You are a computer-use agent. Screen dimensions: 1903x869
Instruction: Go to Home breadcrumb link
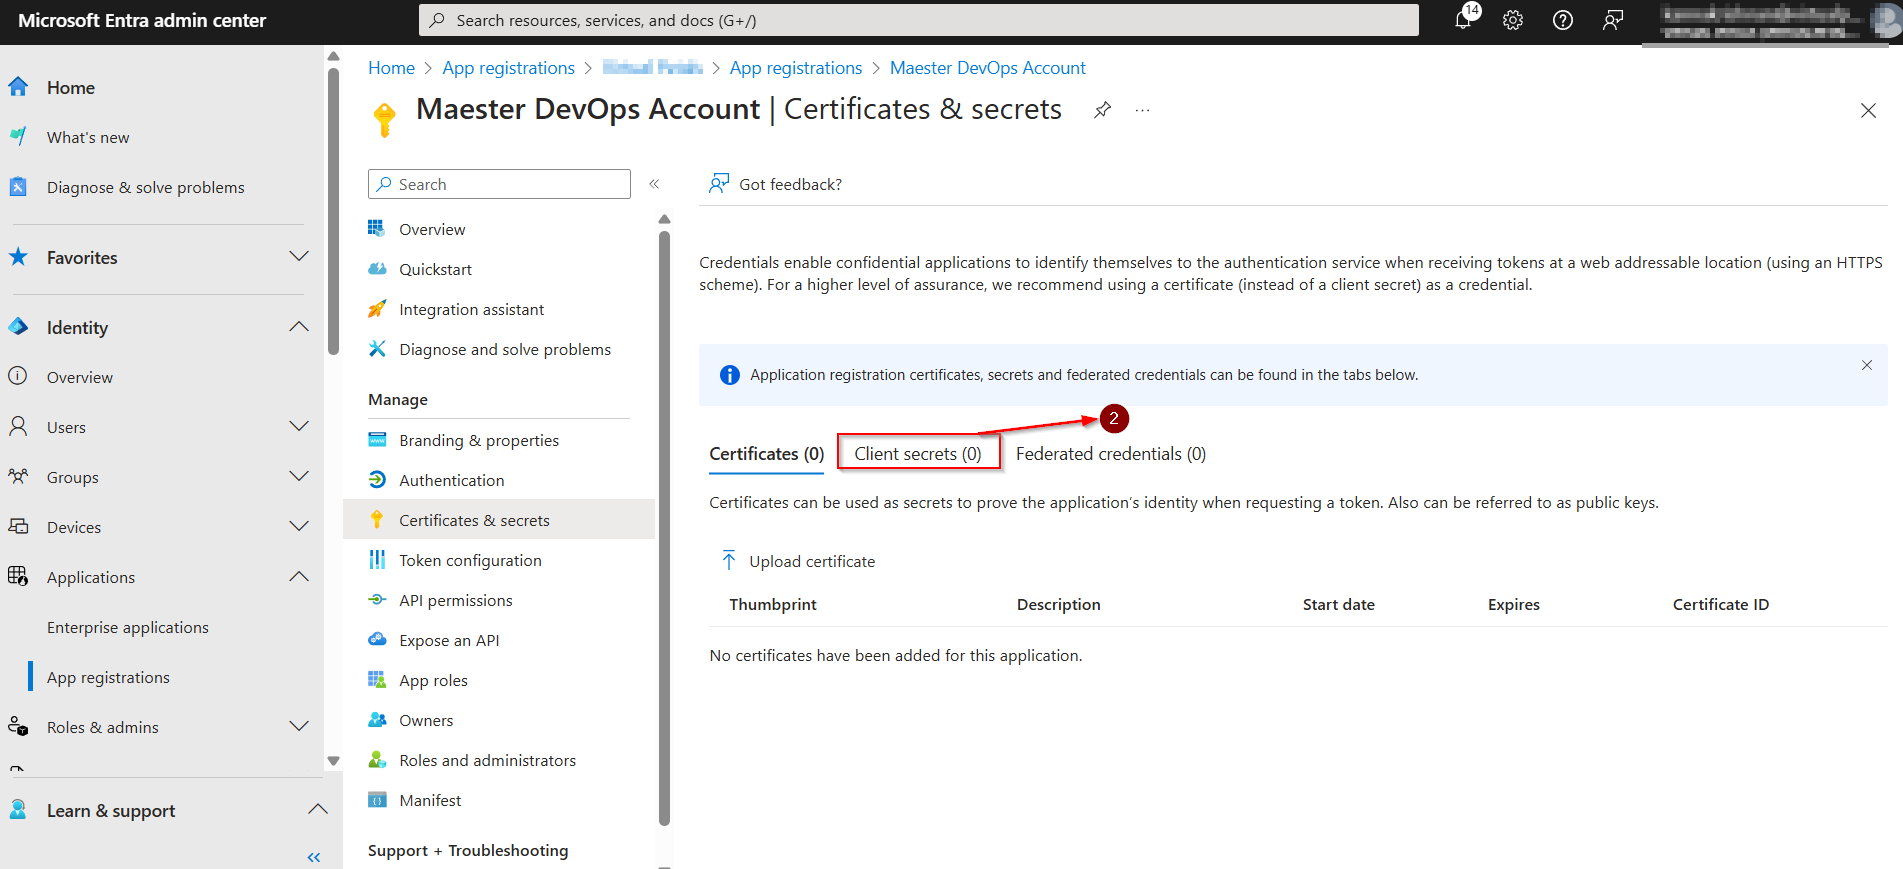(391, 68)
